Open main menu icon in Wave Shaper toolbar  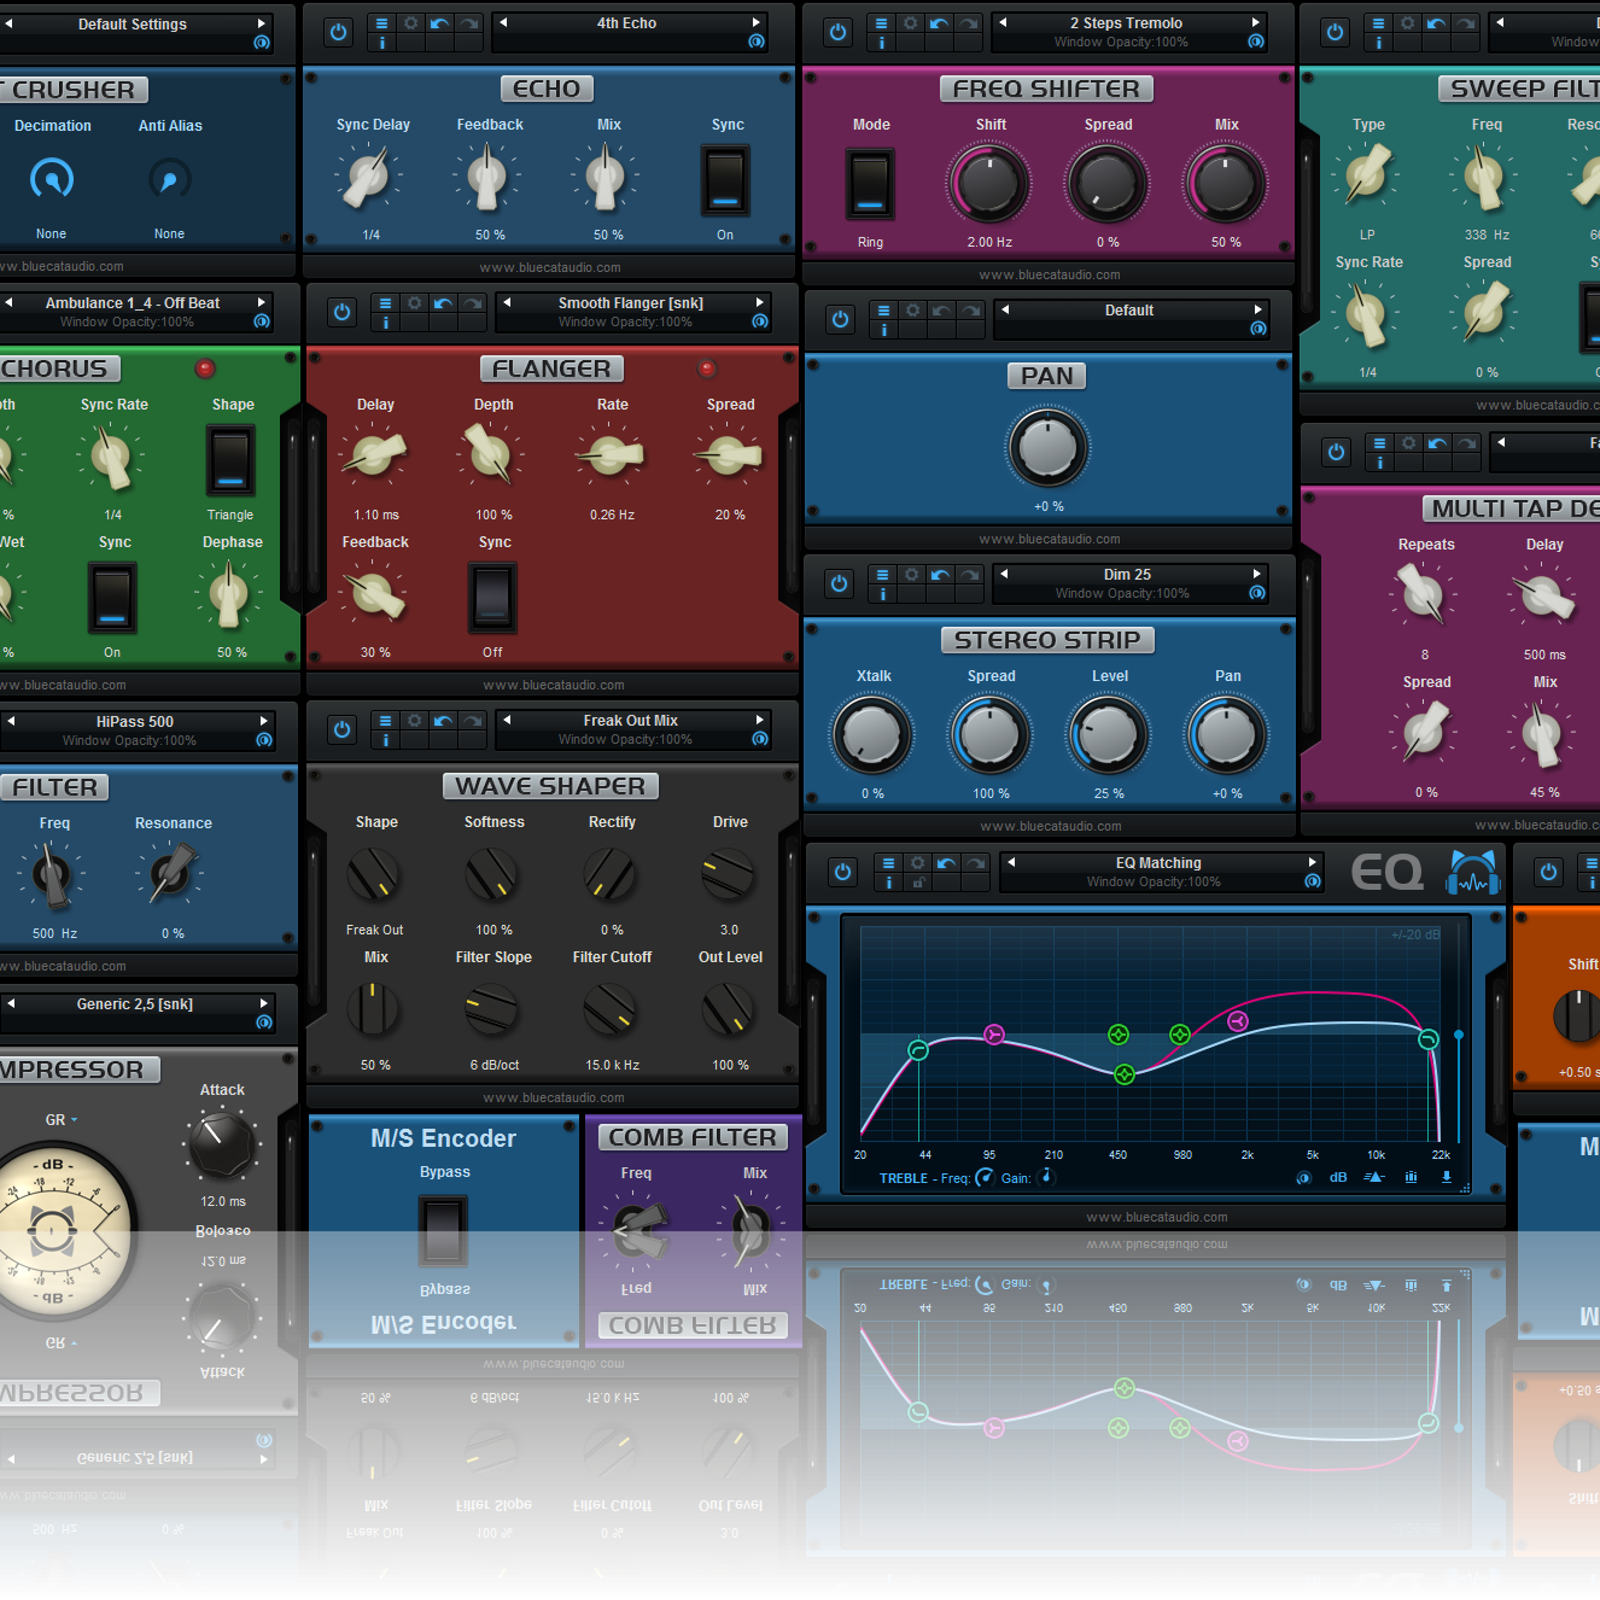386,721
